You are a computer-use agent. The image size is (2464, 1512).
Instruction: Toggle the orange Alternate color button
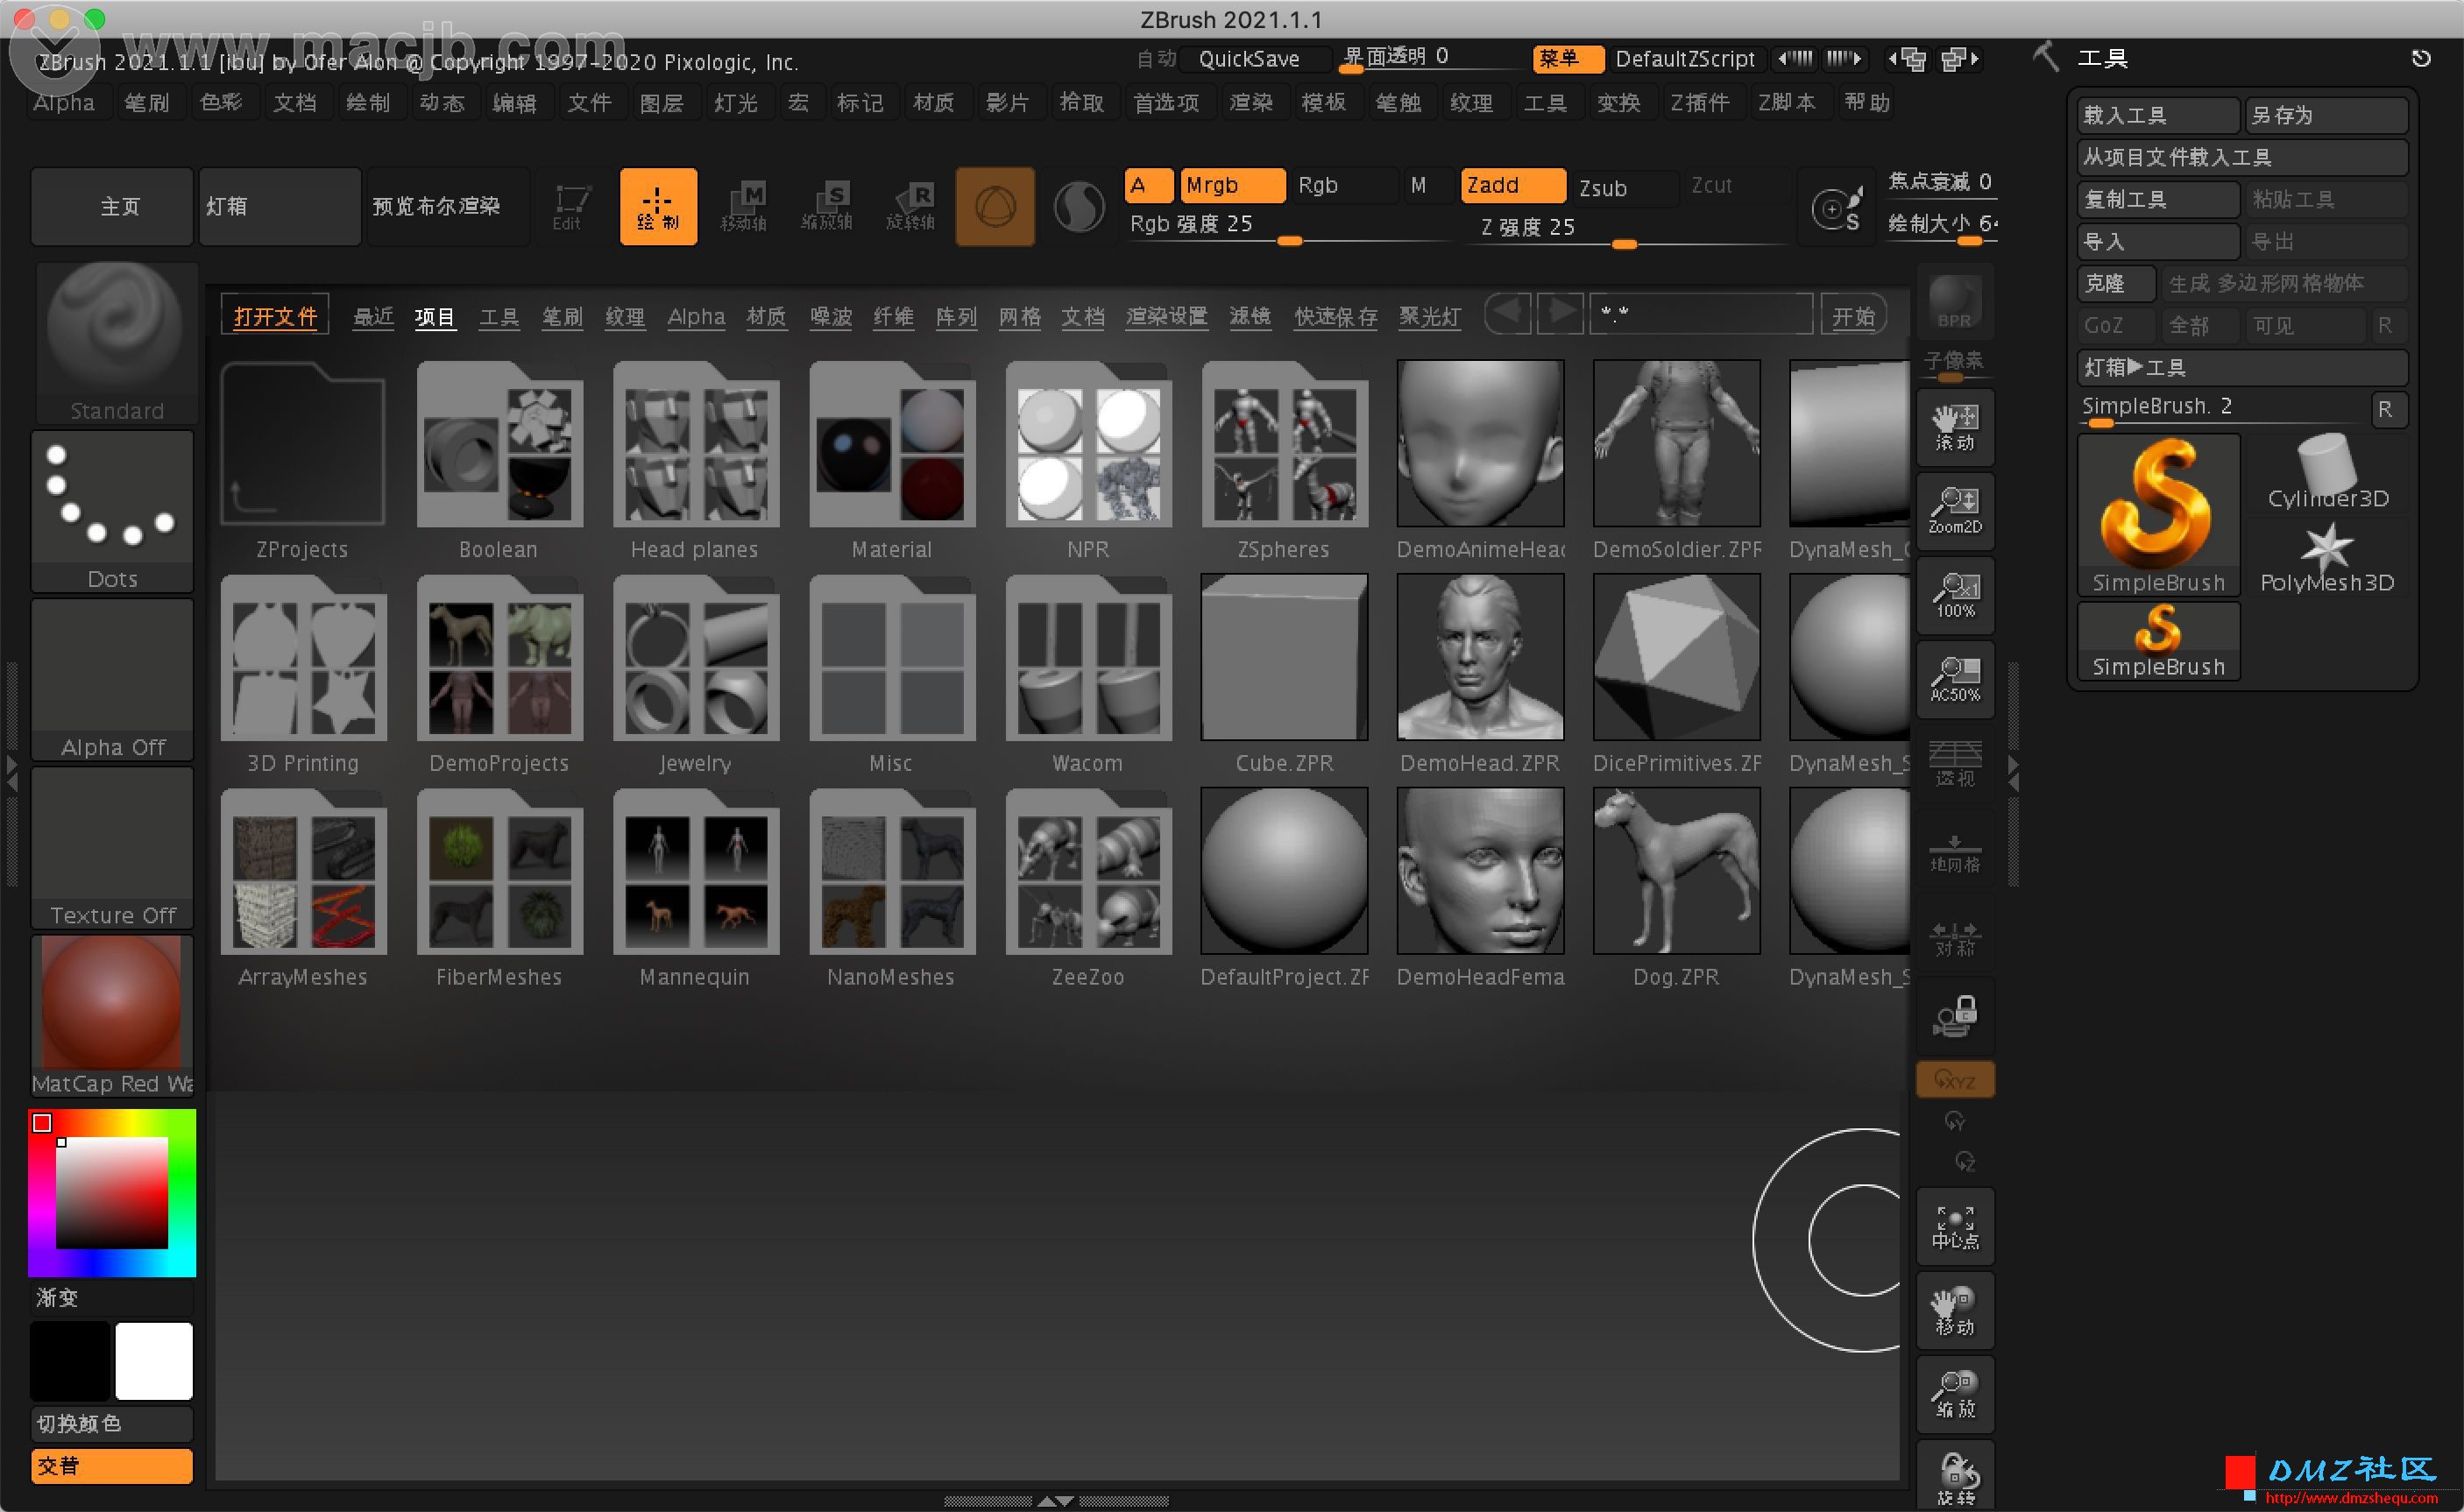pos(112,1466)
